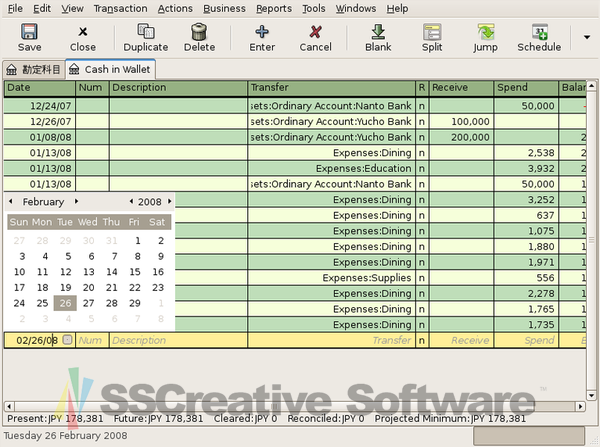Image resolution: width=600 pixels, height=447 pixels.
Task: Click the Split transaction icon
Action: (432, 31)
